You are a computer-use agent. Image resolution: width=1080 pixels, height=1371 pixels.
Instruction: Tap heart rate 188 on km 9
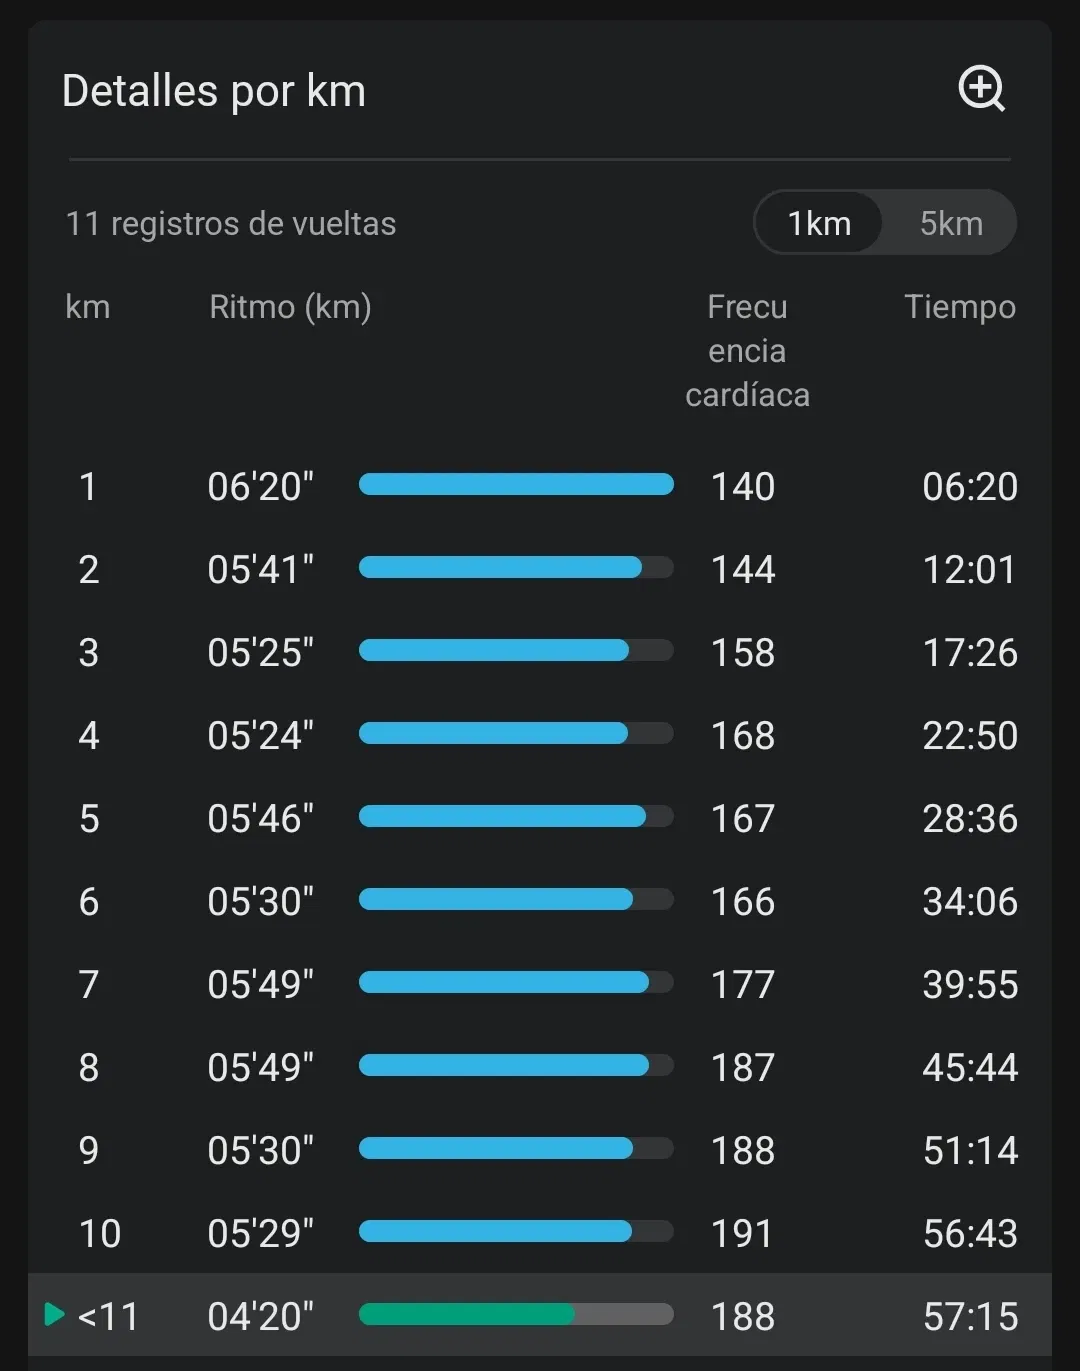click(742, 1150)
